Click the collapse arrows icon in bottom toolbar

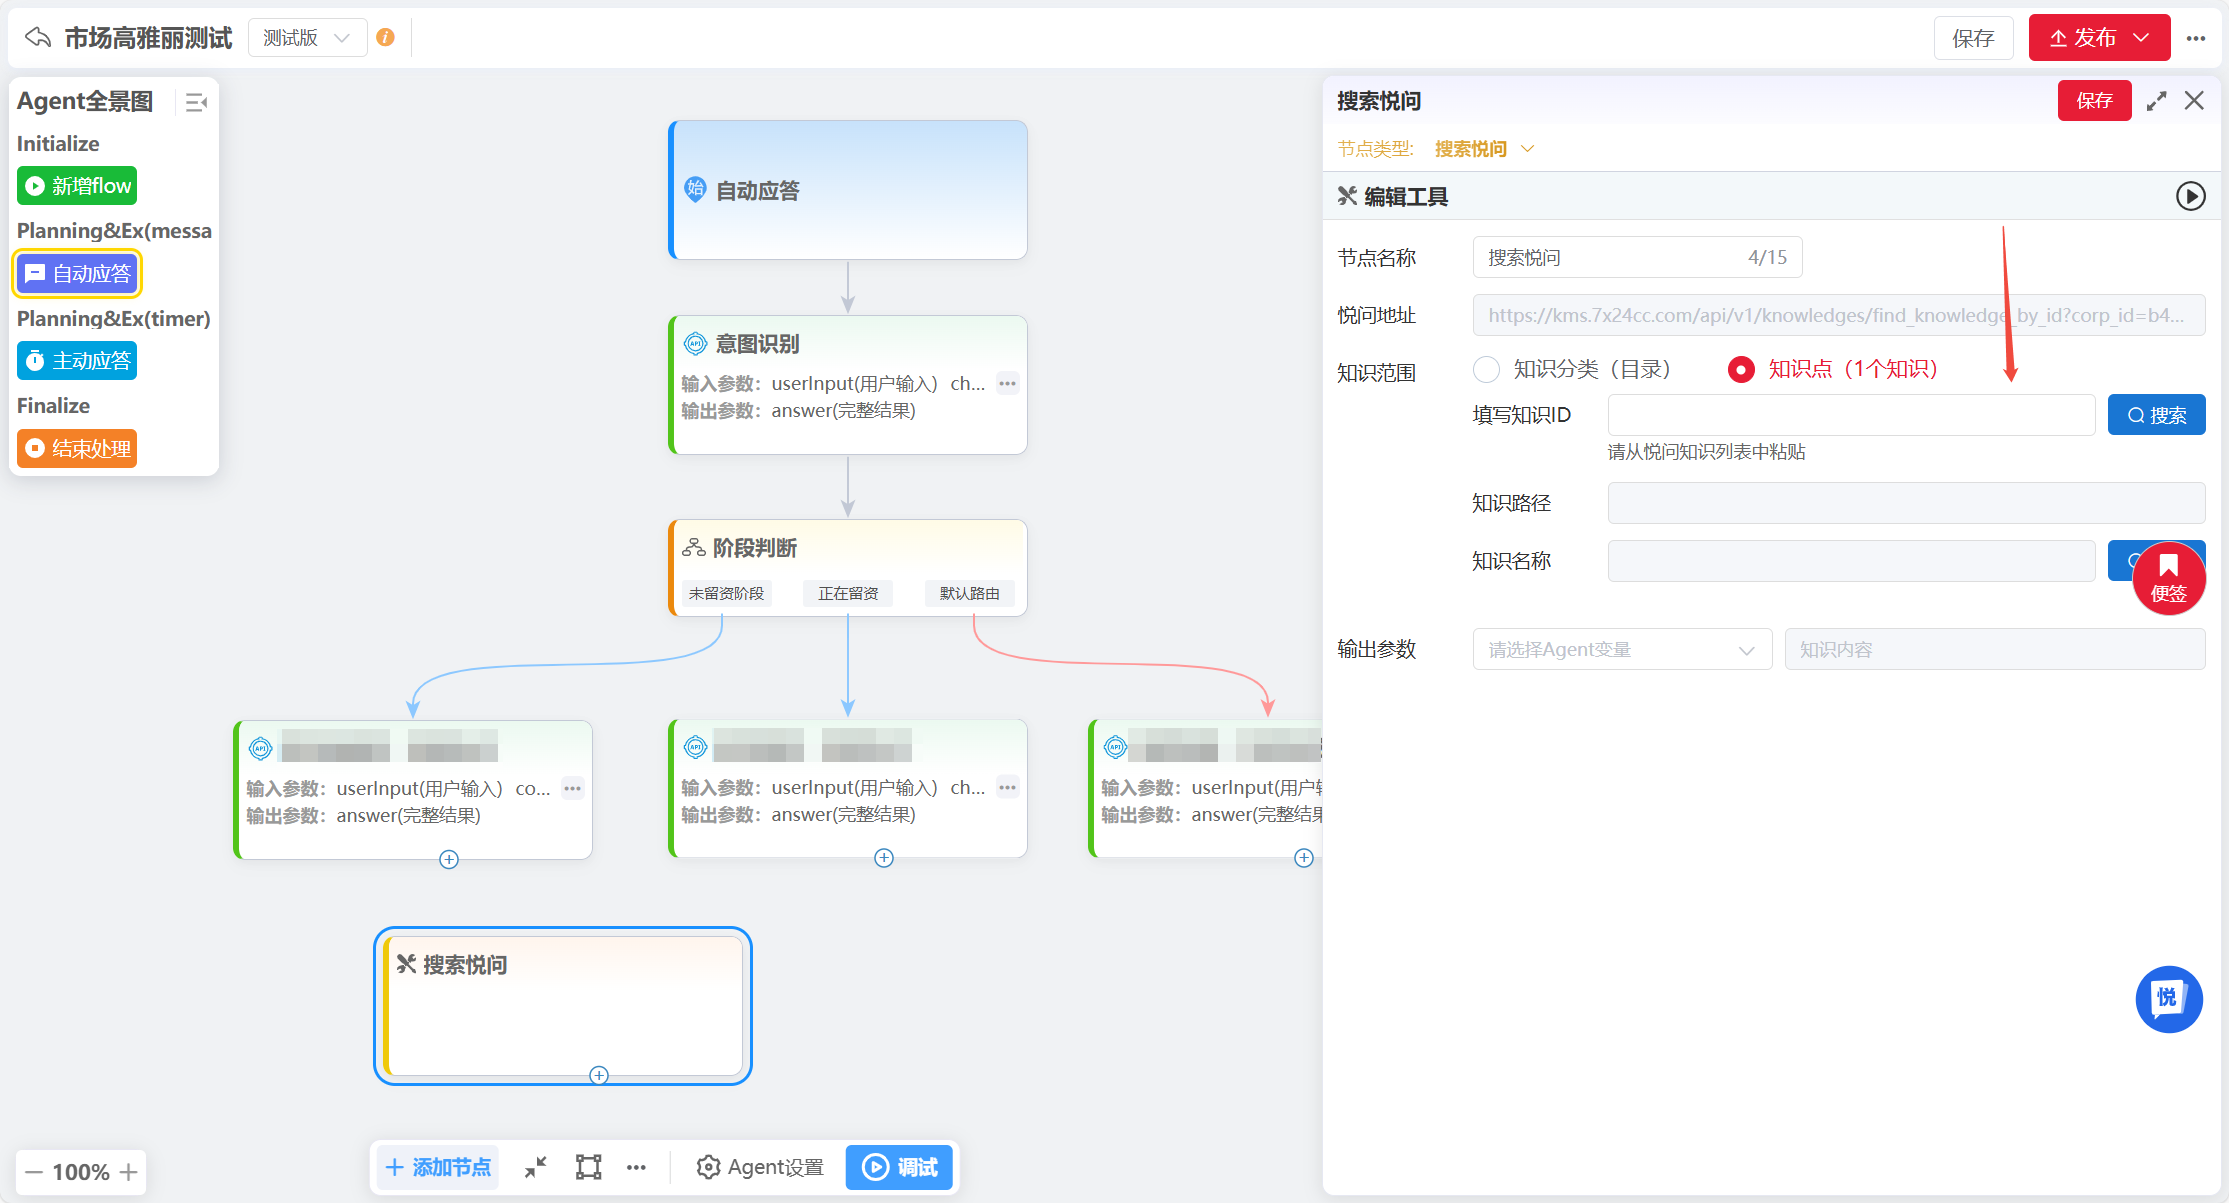point(536,1167)
